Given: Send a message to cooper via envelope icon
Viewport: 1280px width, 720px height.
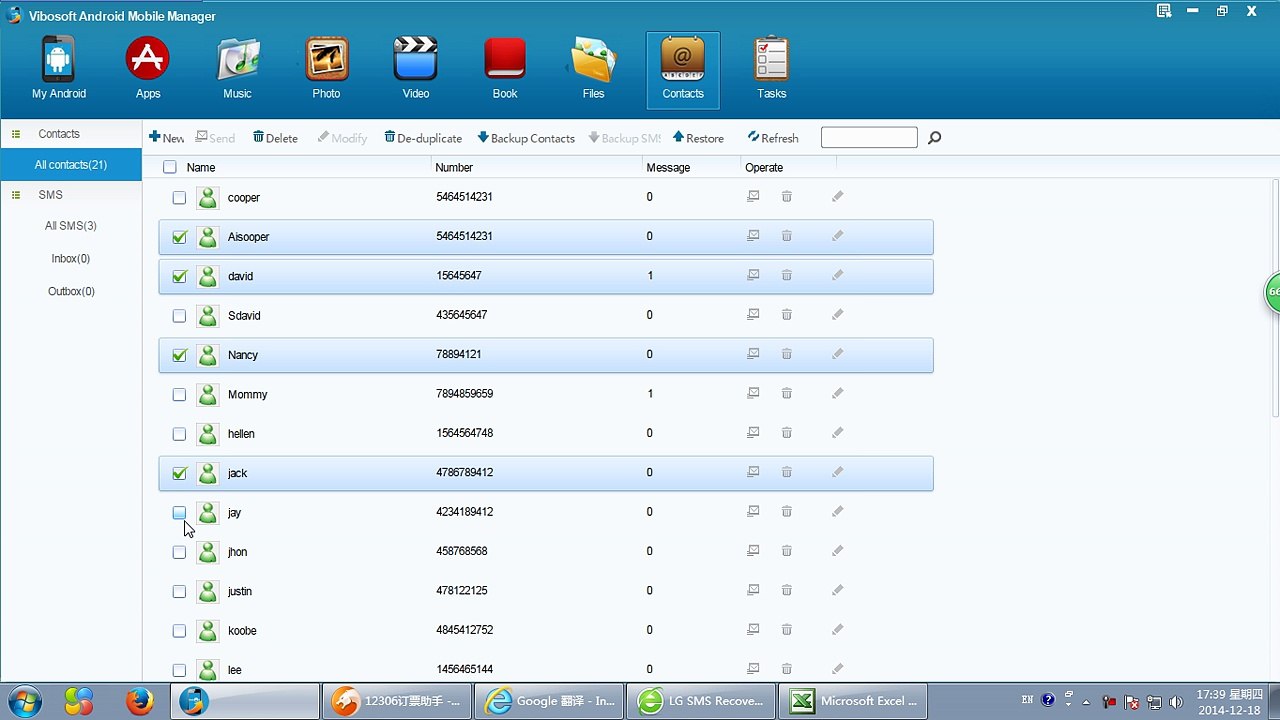Looking at the screenshot, I should tap(753, 197).
